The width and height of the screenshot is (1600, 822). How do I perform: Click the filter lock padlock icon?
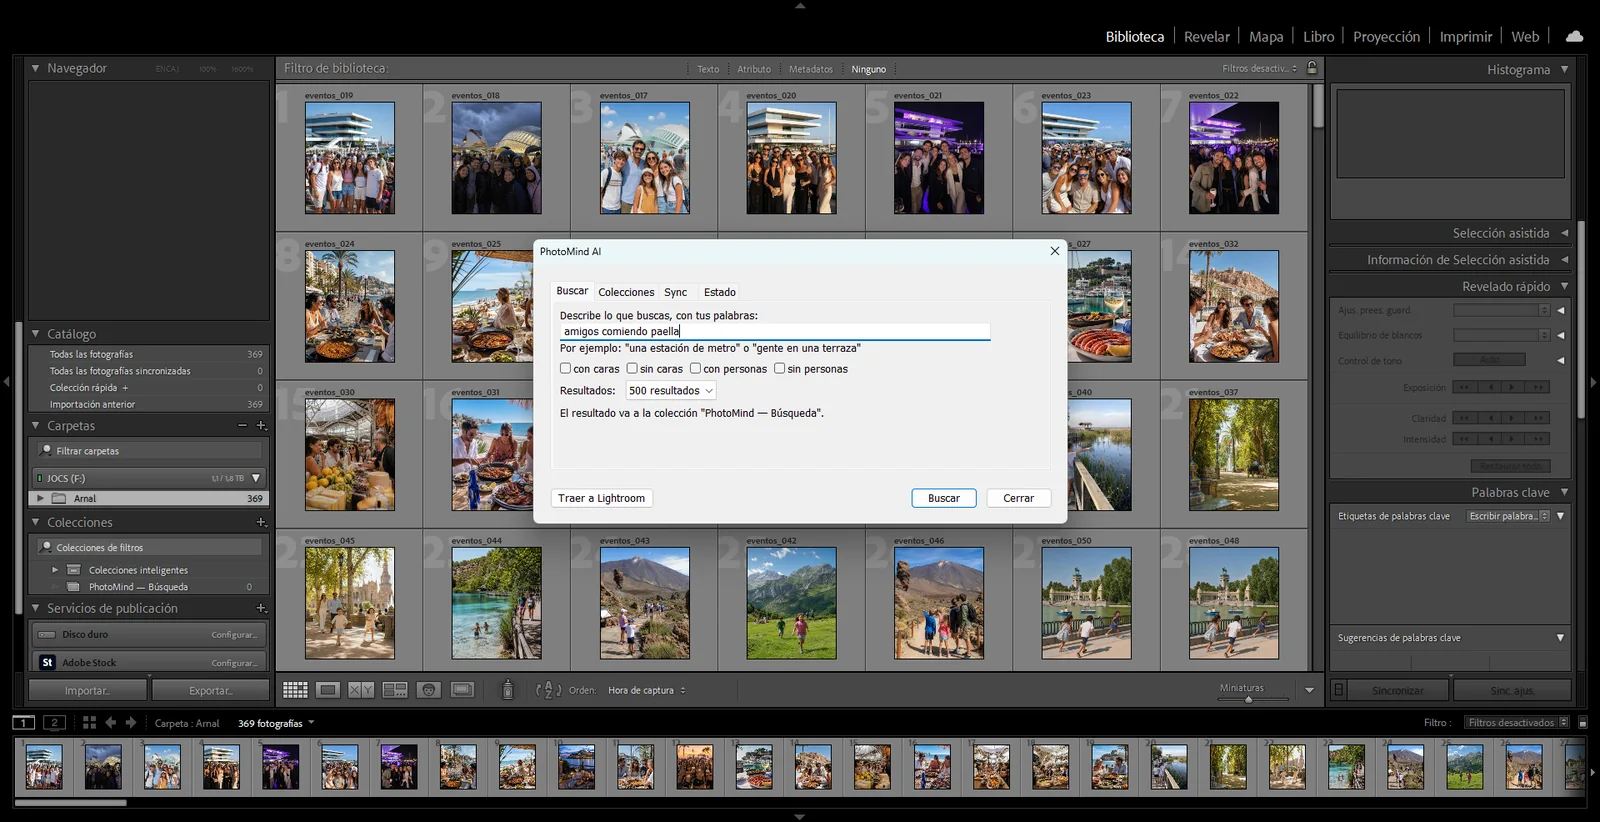coord(1312,68)
